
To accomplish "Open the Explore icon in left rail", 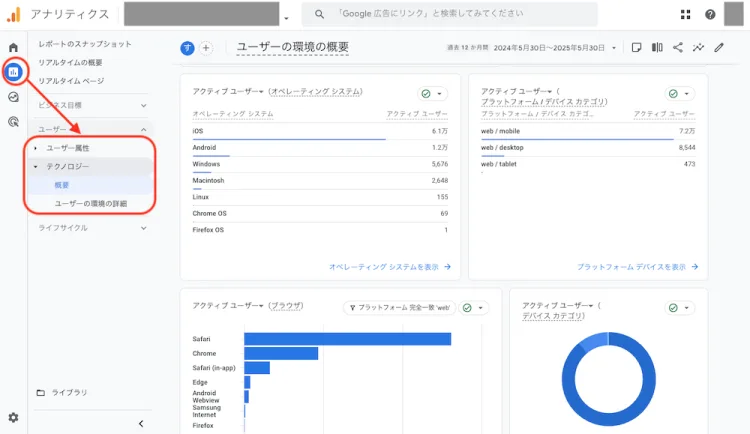I will [13, 97].
